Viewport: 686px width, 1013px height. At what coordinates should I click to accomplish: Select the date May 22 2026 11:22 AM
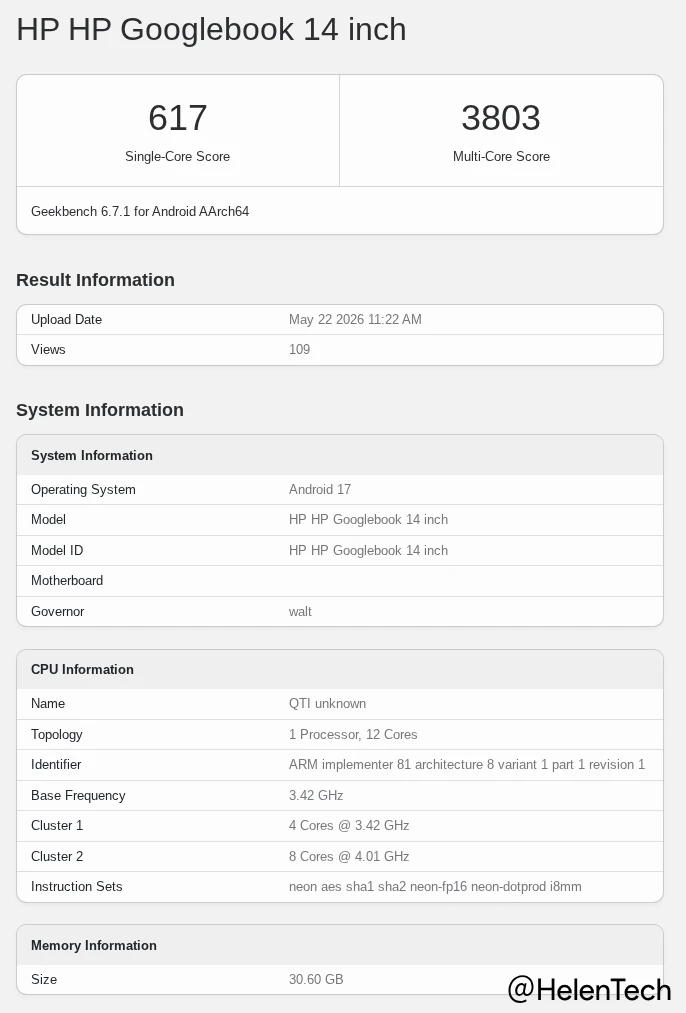[355, 319]
